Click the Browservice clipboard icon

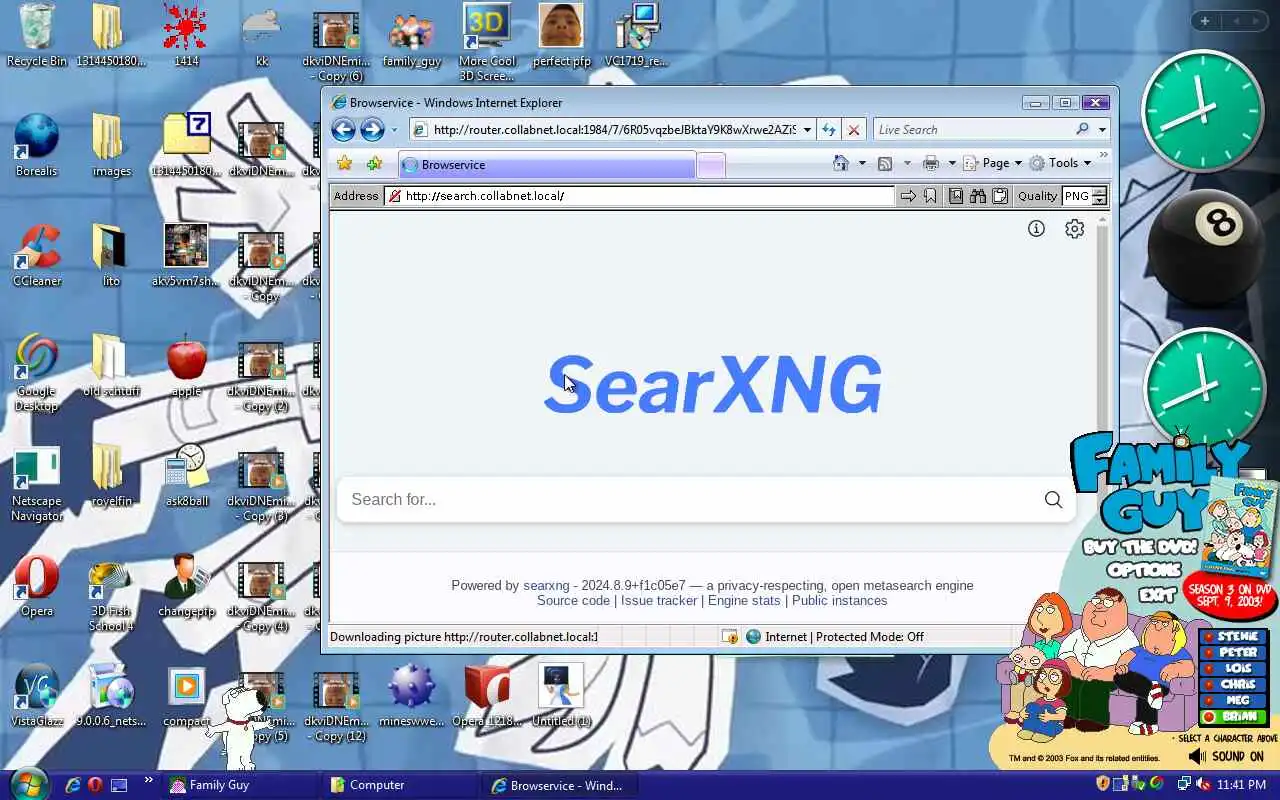click(999, 196)
